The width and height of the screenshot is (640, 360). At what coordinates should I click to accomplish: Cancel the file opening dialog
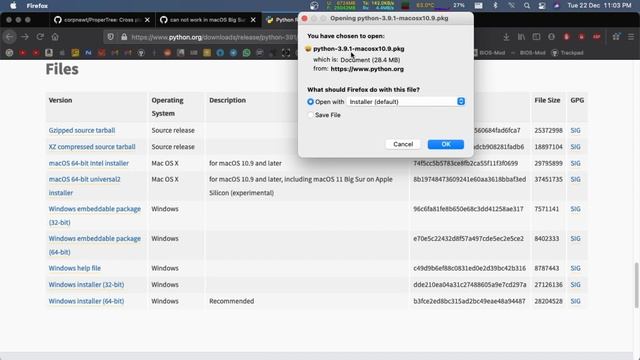pos(403,144)
